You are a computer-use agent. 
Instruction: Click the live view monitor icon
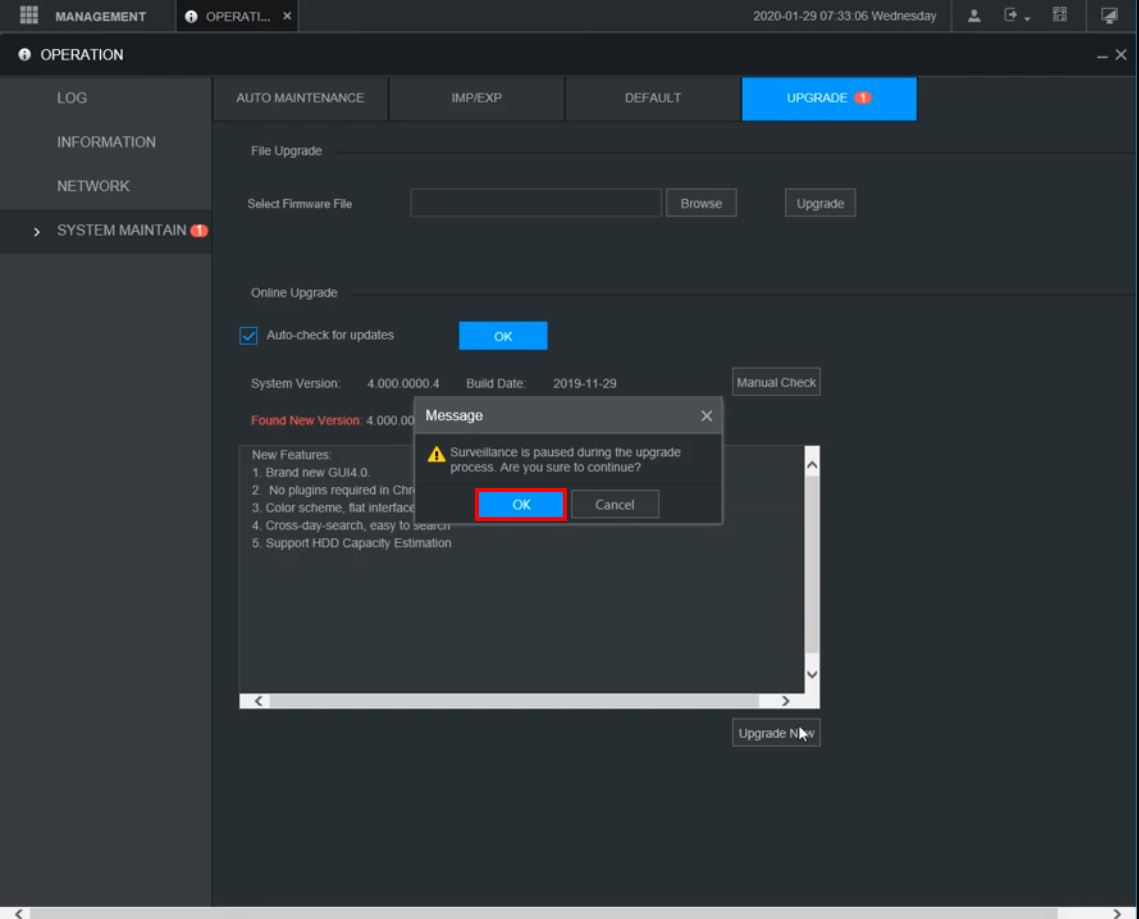tap(1109, 16)
